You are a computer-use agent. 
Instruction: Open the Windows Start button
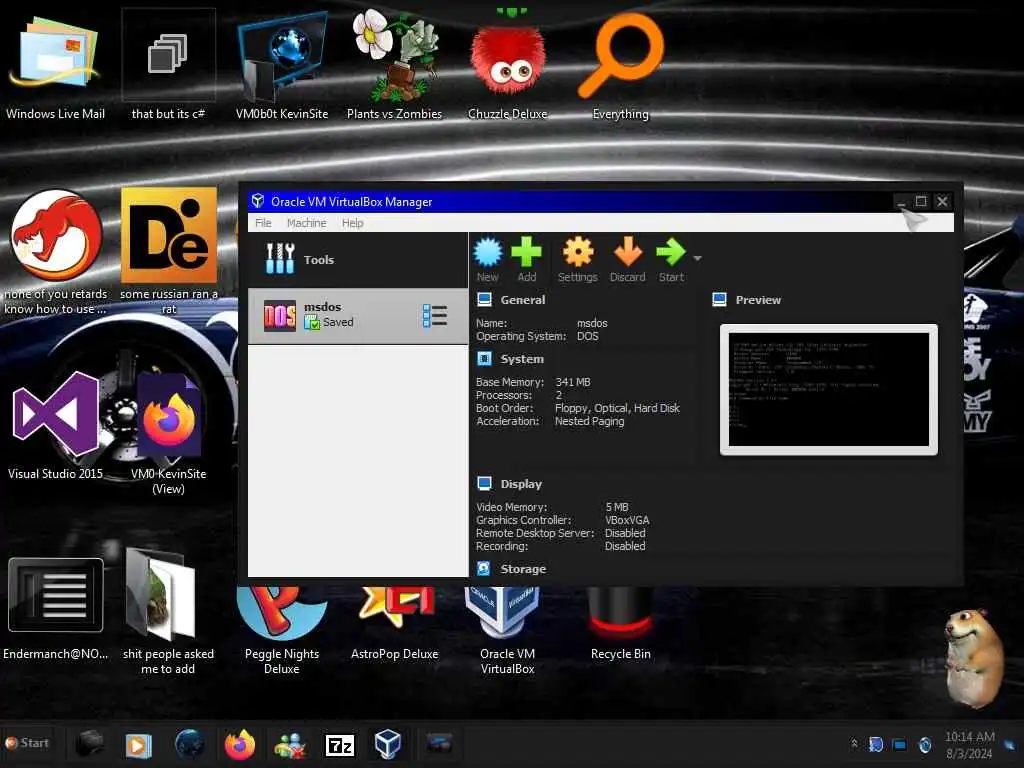tap(27, 743)
